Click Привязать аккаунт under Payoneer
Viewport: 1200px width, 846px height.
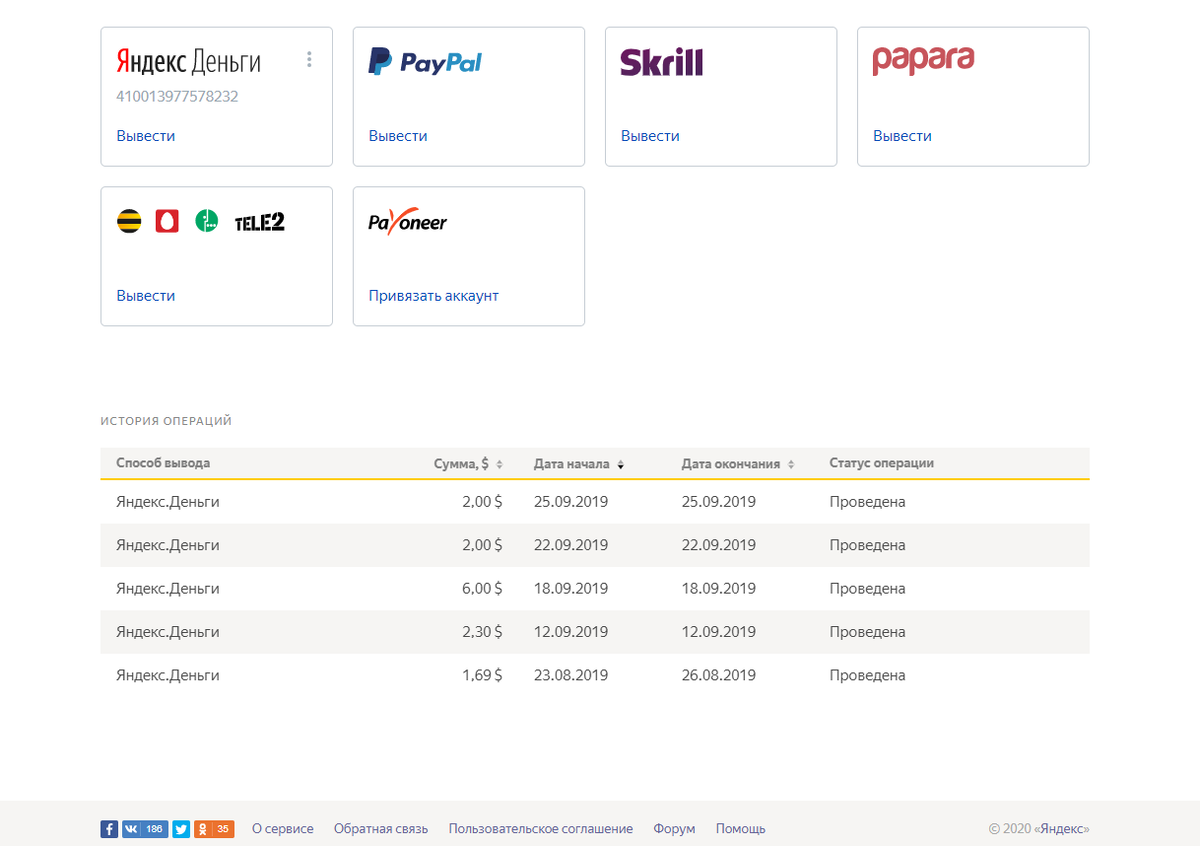433,296
